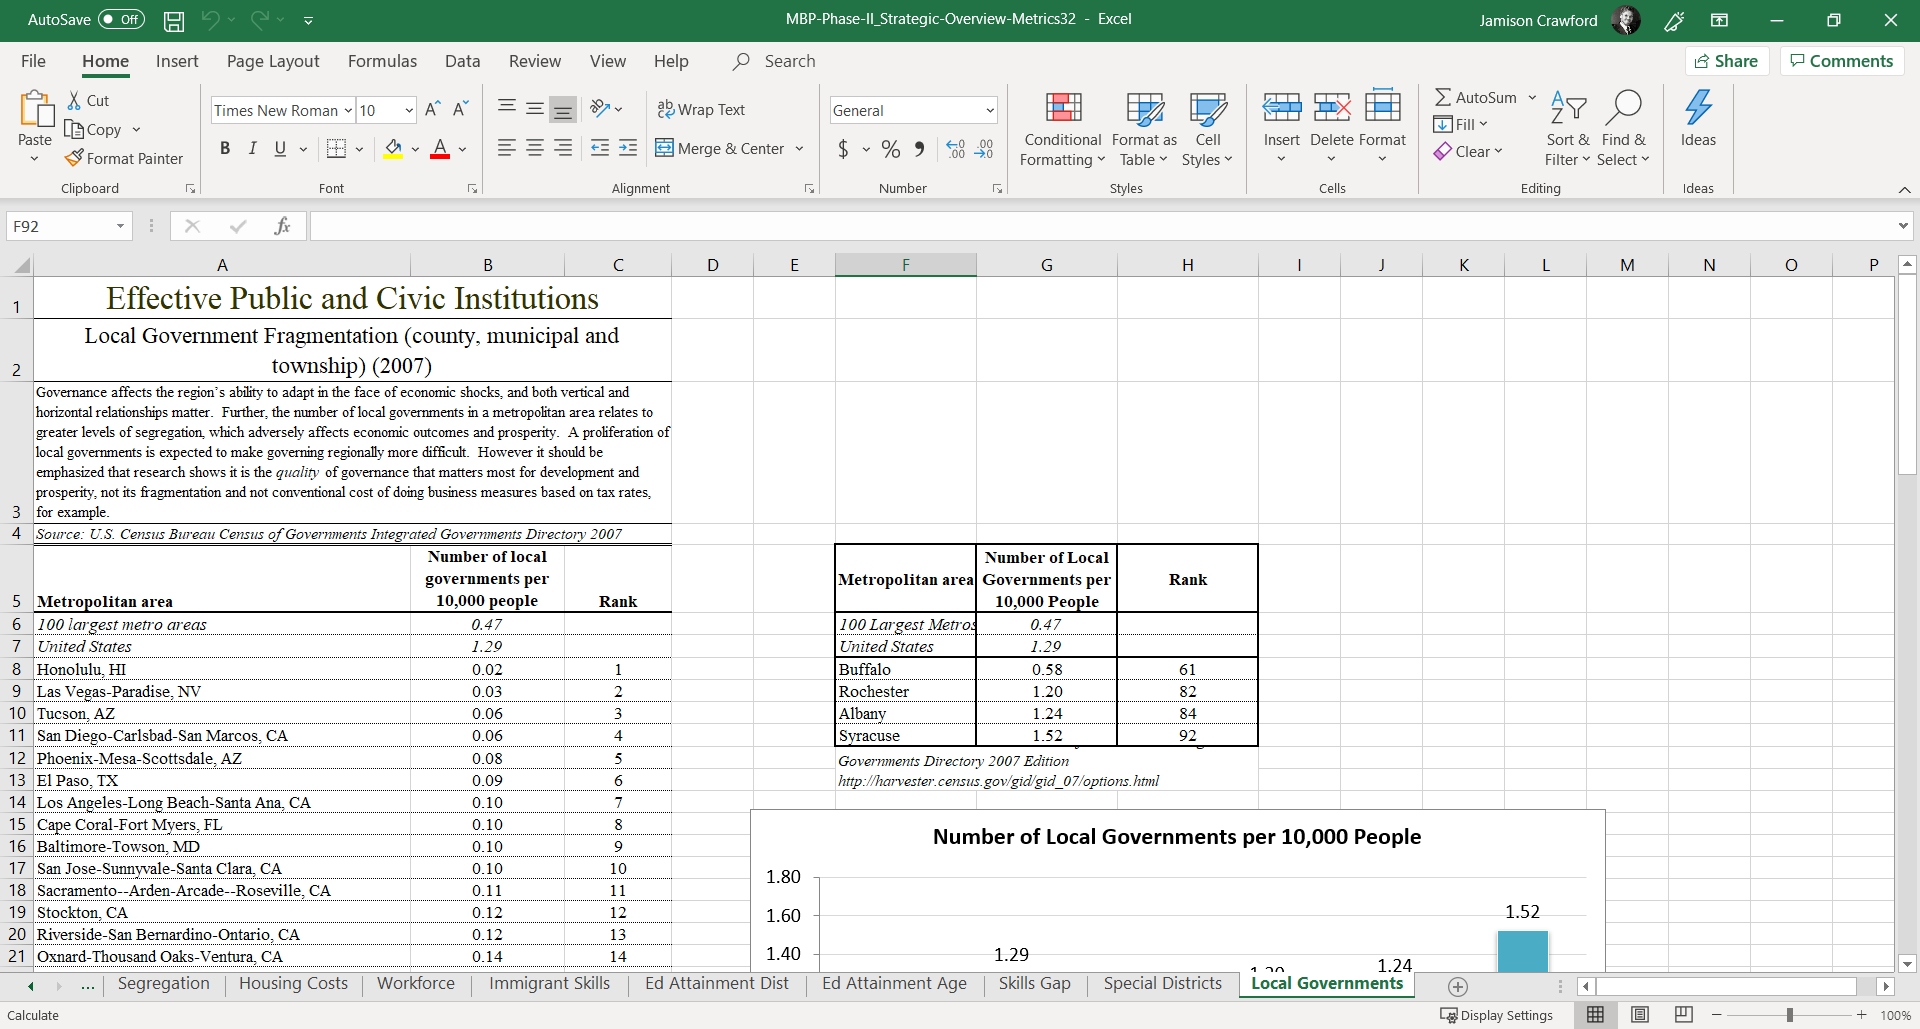
Task: Increase font size with larger A icon
Action: click(x=433, y=110)
